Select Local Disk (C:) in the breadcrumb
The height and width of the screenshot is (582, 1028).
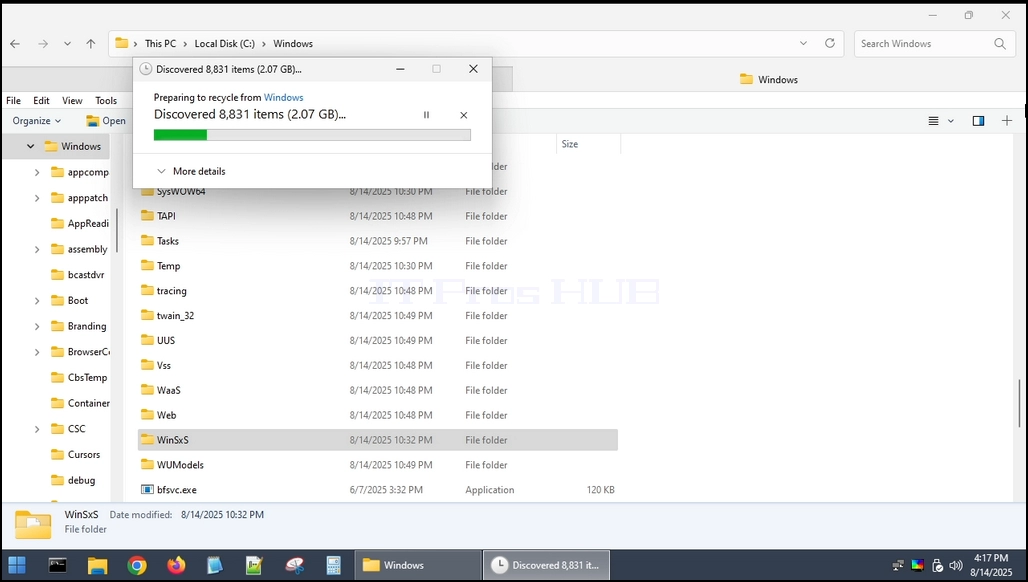coord(224,43)
